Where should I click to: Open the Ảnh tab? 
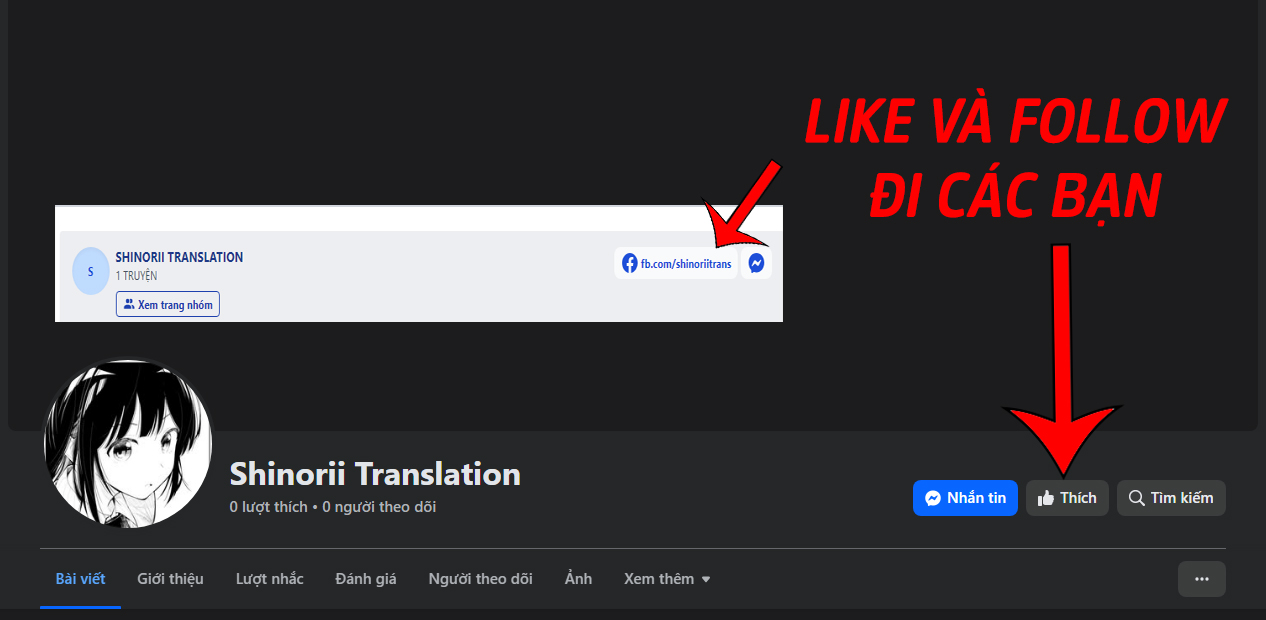click(578, 579)
